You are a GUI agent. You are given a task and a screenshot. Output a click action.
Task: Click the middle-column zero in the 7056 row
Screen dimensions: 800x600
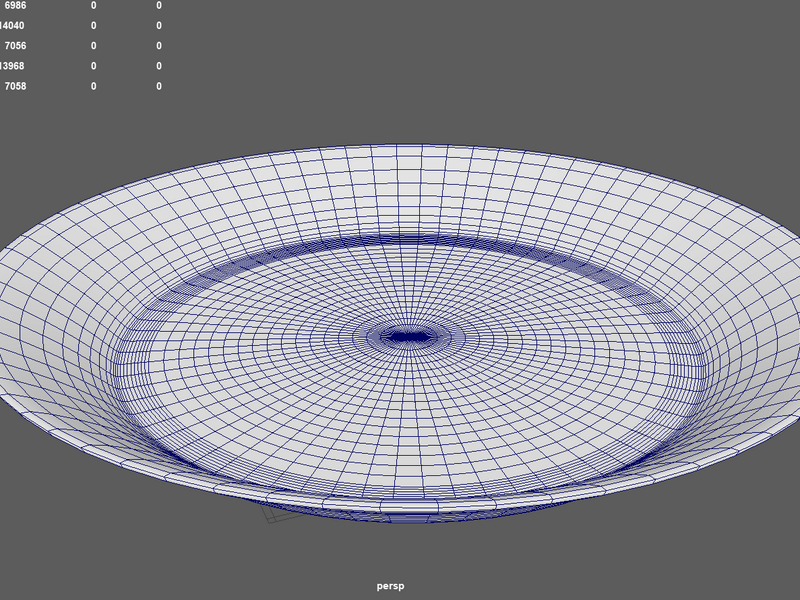pos(93,46)
